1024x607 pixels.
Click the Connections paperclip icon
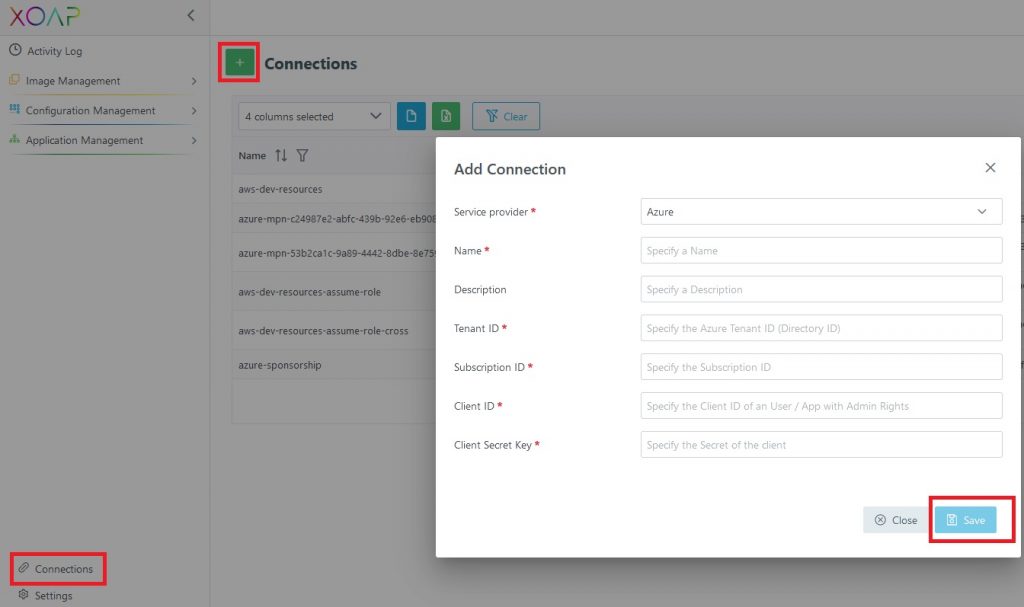pos(24,567)
